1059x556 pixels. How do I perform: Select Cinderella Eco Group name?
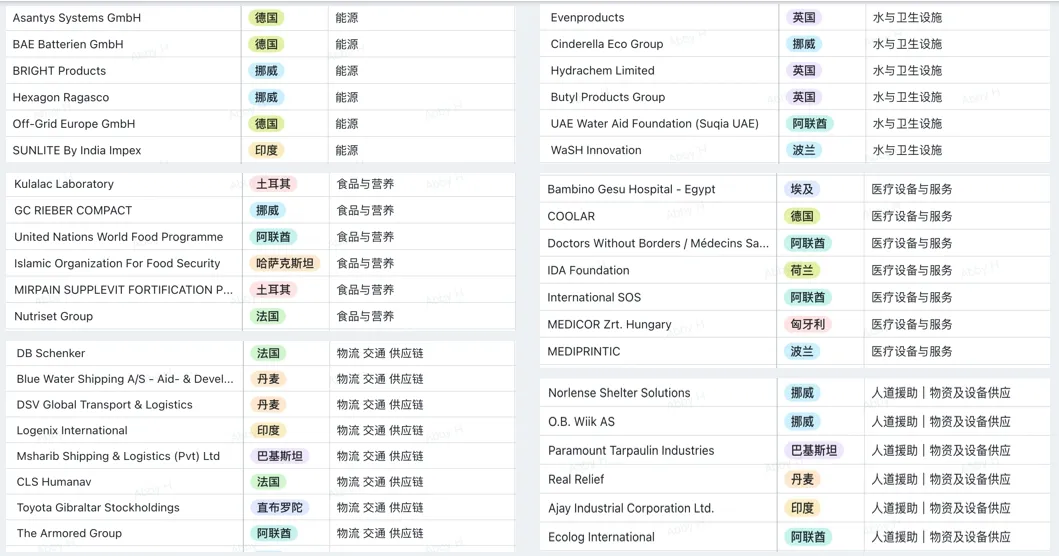click(x=606, y=44)
